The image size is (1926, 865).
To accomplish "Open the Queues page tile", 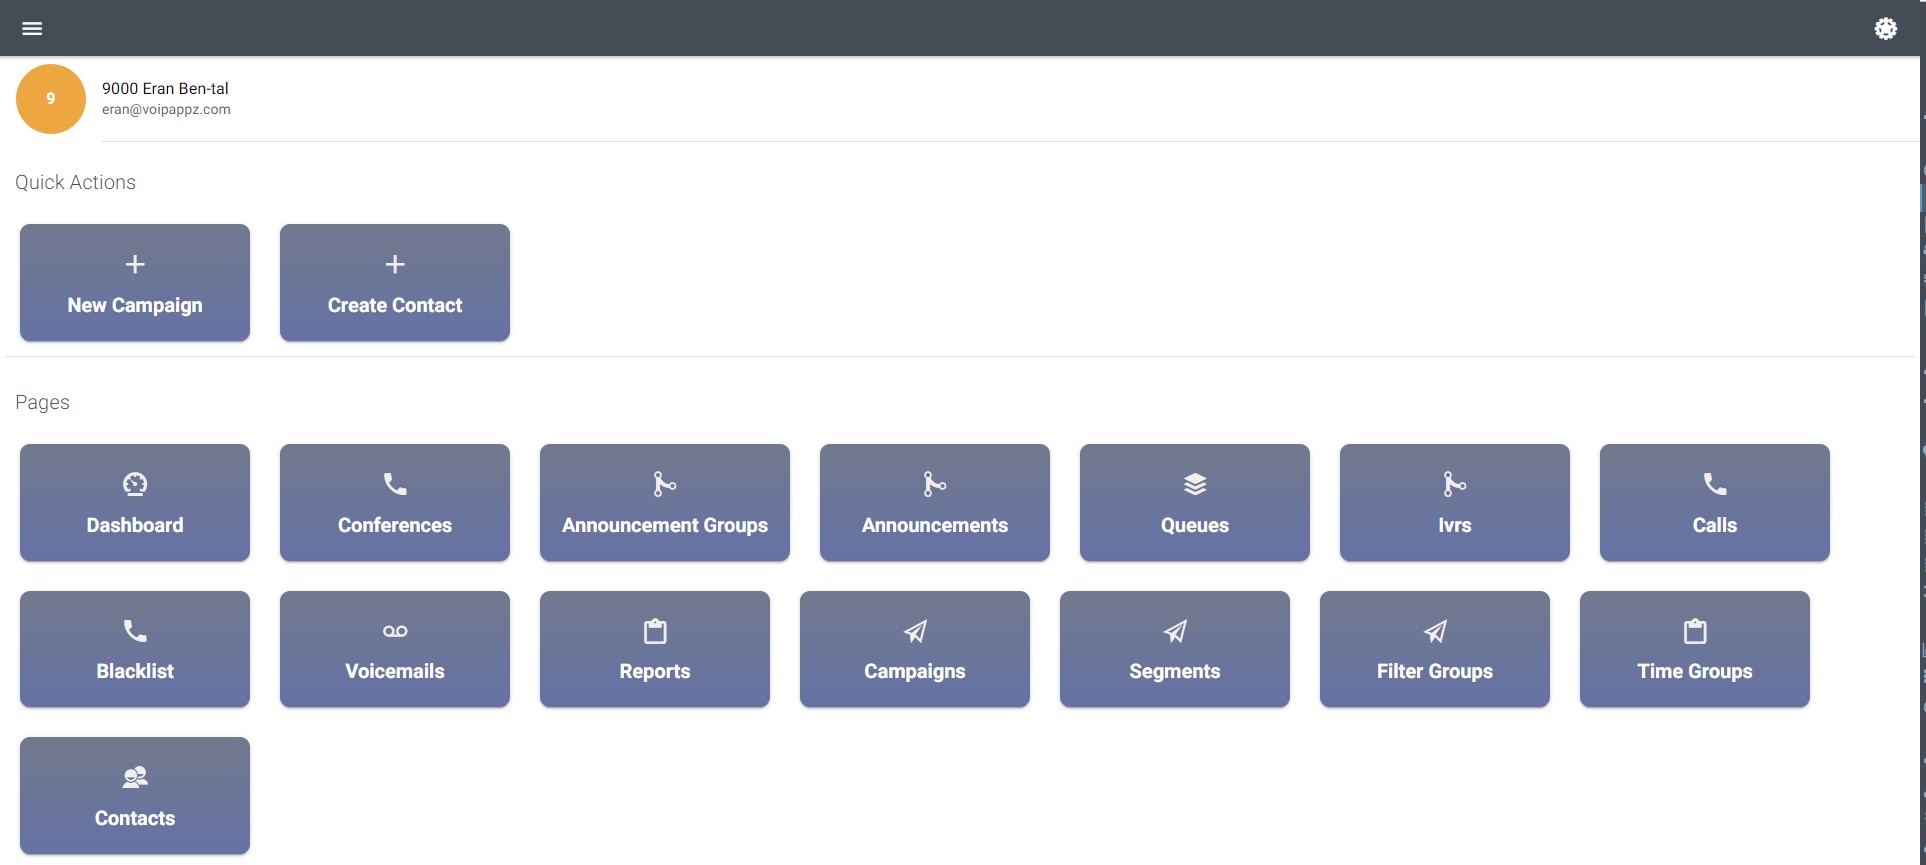I will tap(1195, 503).
